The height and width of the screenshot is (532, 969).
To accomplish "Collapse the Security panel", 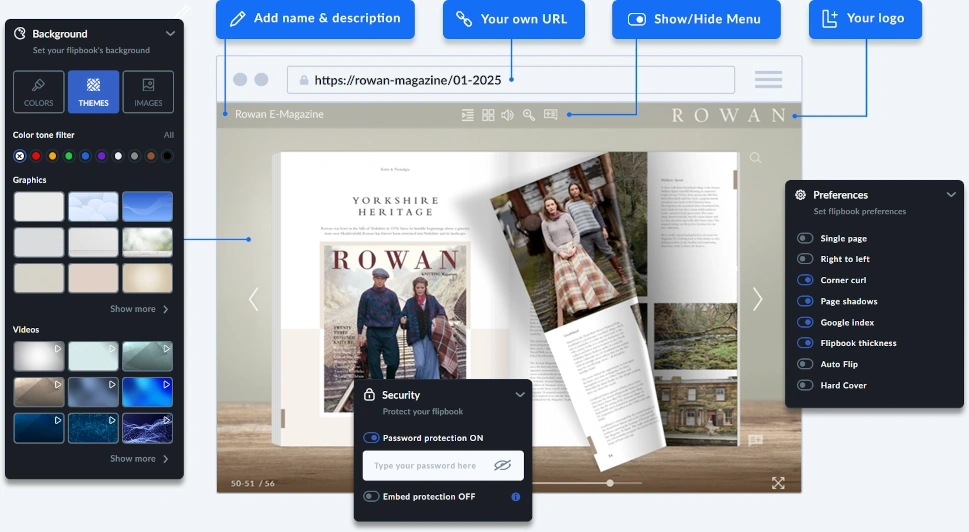I will coord(520,395).
